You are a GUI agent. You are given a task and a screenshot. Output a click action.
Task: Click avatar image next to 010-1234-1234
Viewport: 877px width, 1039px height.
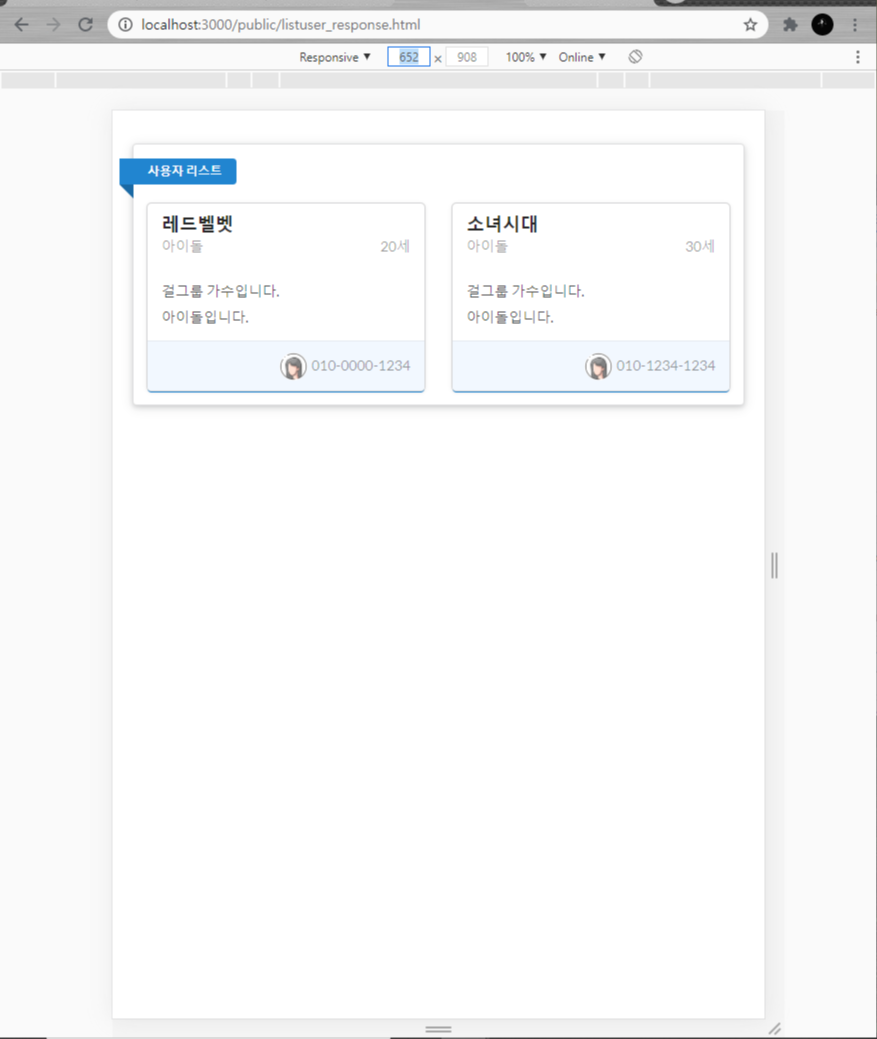click(x=597, y=366)
